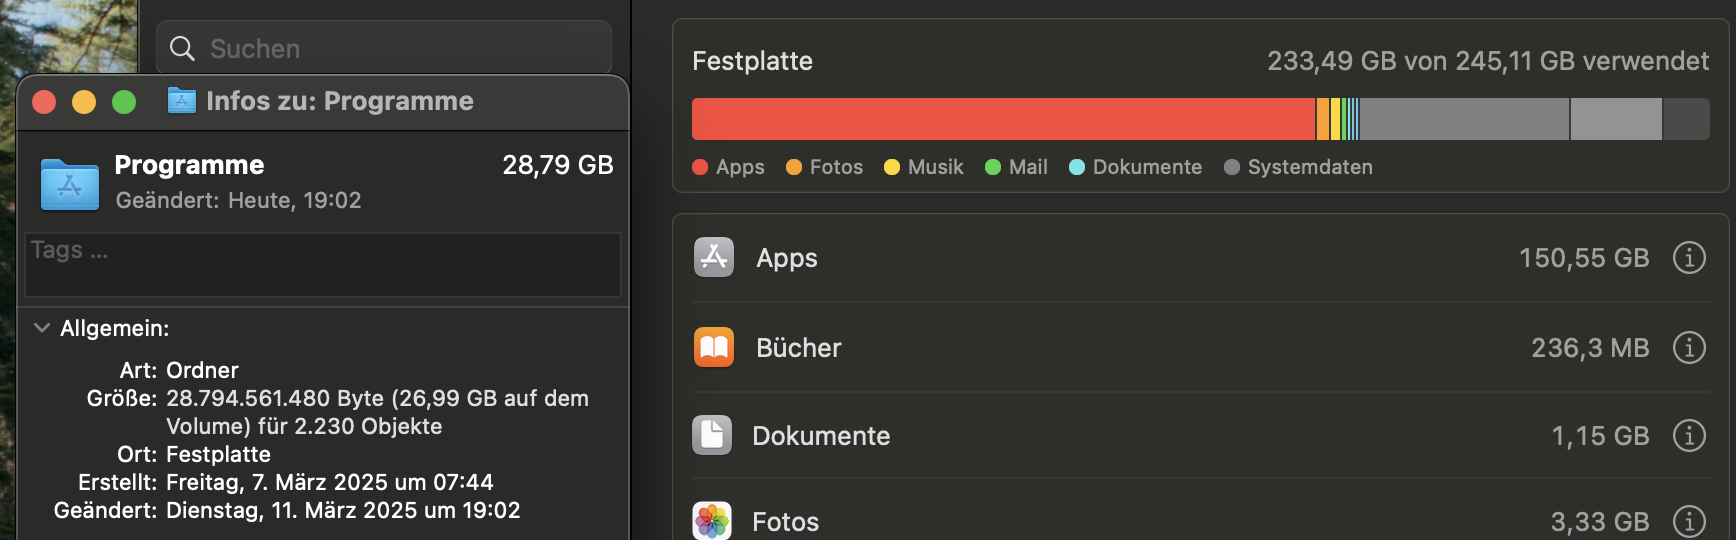This screenshot has height=540, width=1736.
Task: Click the search magnifier icon
Action: tap(182, 49)
